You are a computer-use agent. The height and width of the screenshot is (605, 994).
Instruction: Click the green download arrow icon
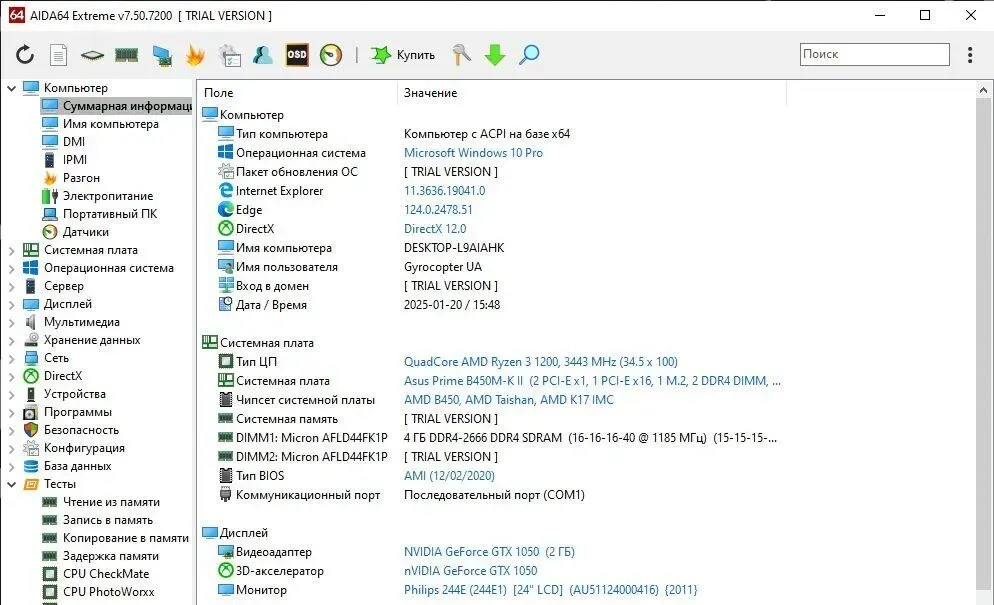[x=495, y=55]
